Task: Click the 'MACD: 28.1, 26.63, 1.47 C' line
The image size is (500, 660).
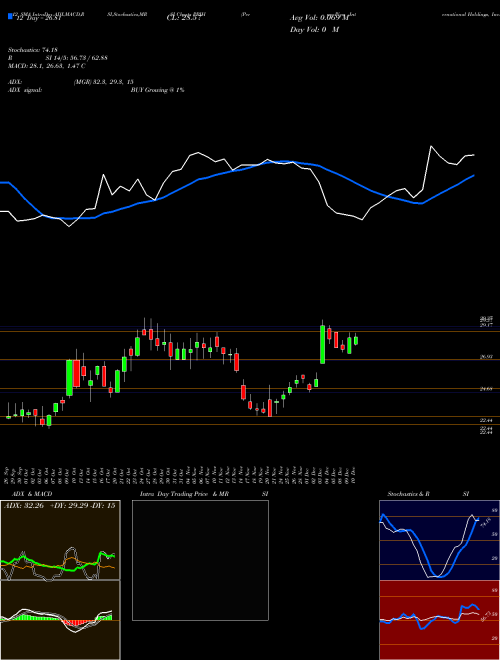Action: pyautogui.click(x=47, y=66)
